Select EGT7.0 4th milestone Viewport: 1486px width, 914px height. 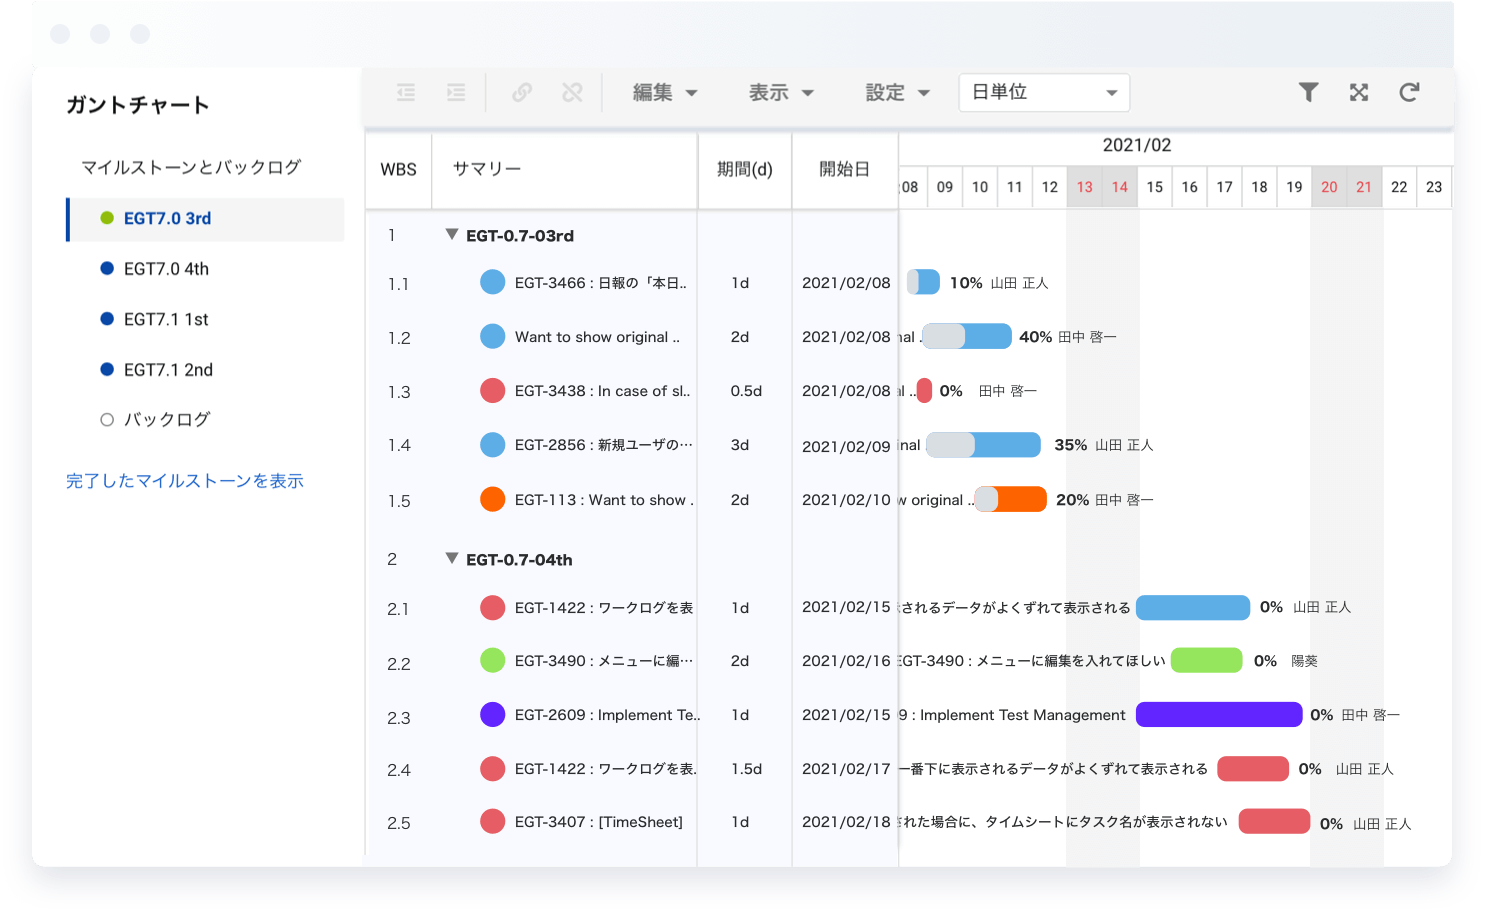[x=166, y=269]
